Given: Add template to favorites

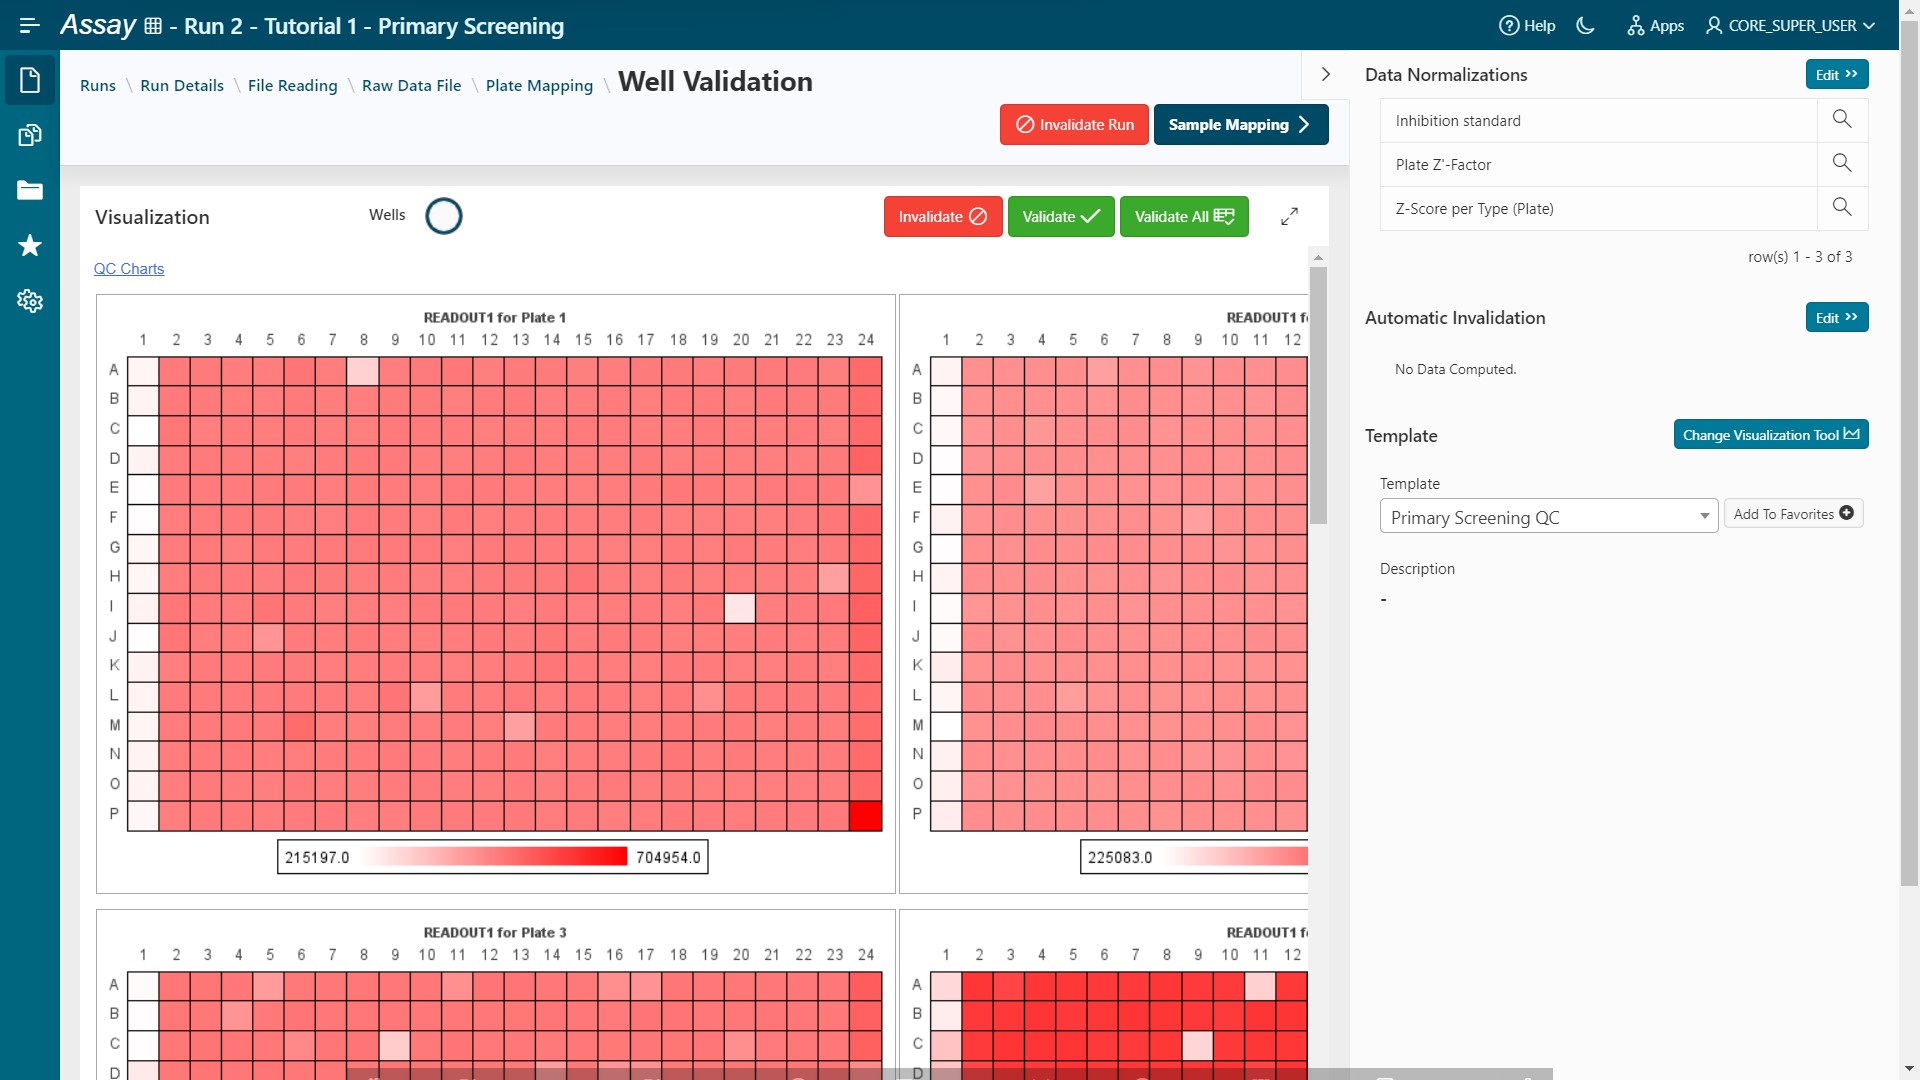Looking at the screenshot, I should 1793,514.
